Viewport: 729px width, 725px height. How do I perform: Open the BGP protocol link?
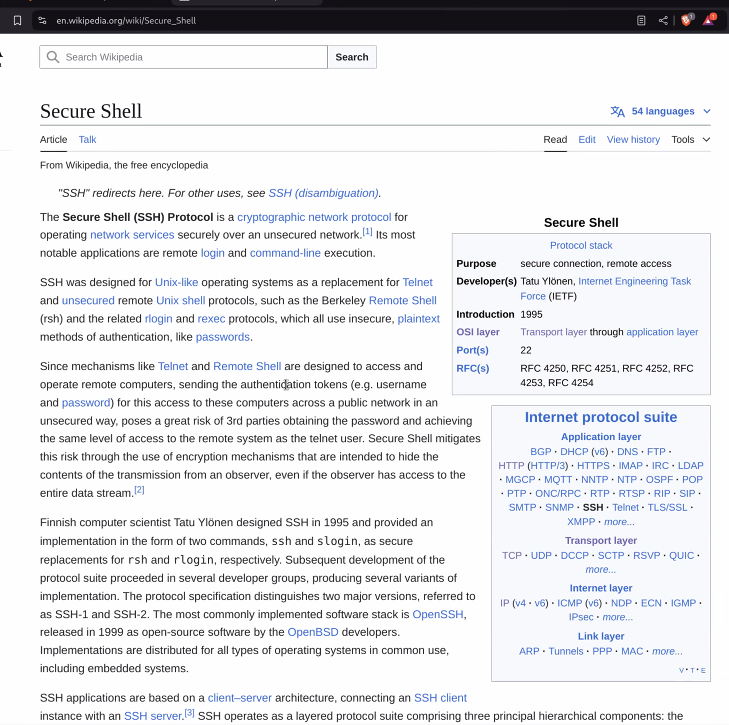[541, 452]
